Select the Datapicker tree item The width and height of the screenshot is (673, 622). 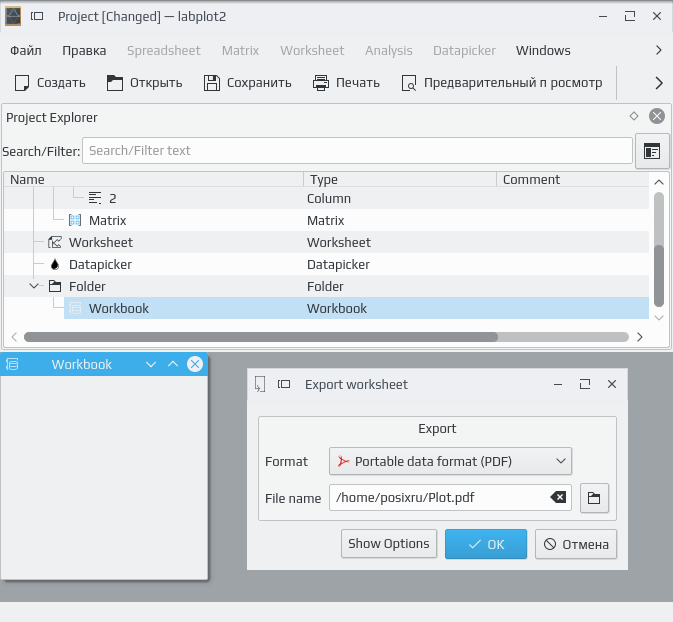pos(100,264)
